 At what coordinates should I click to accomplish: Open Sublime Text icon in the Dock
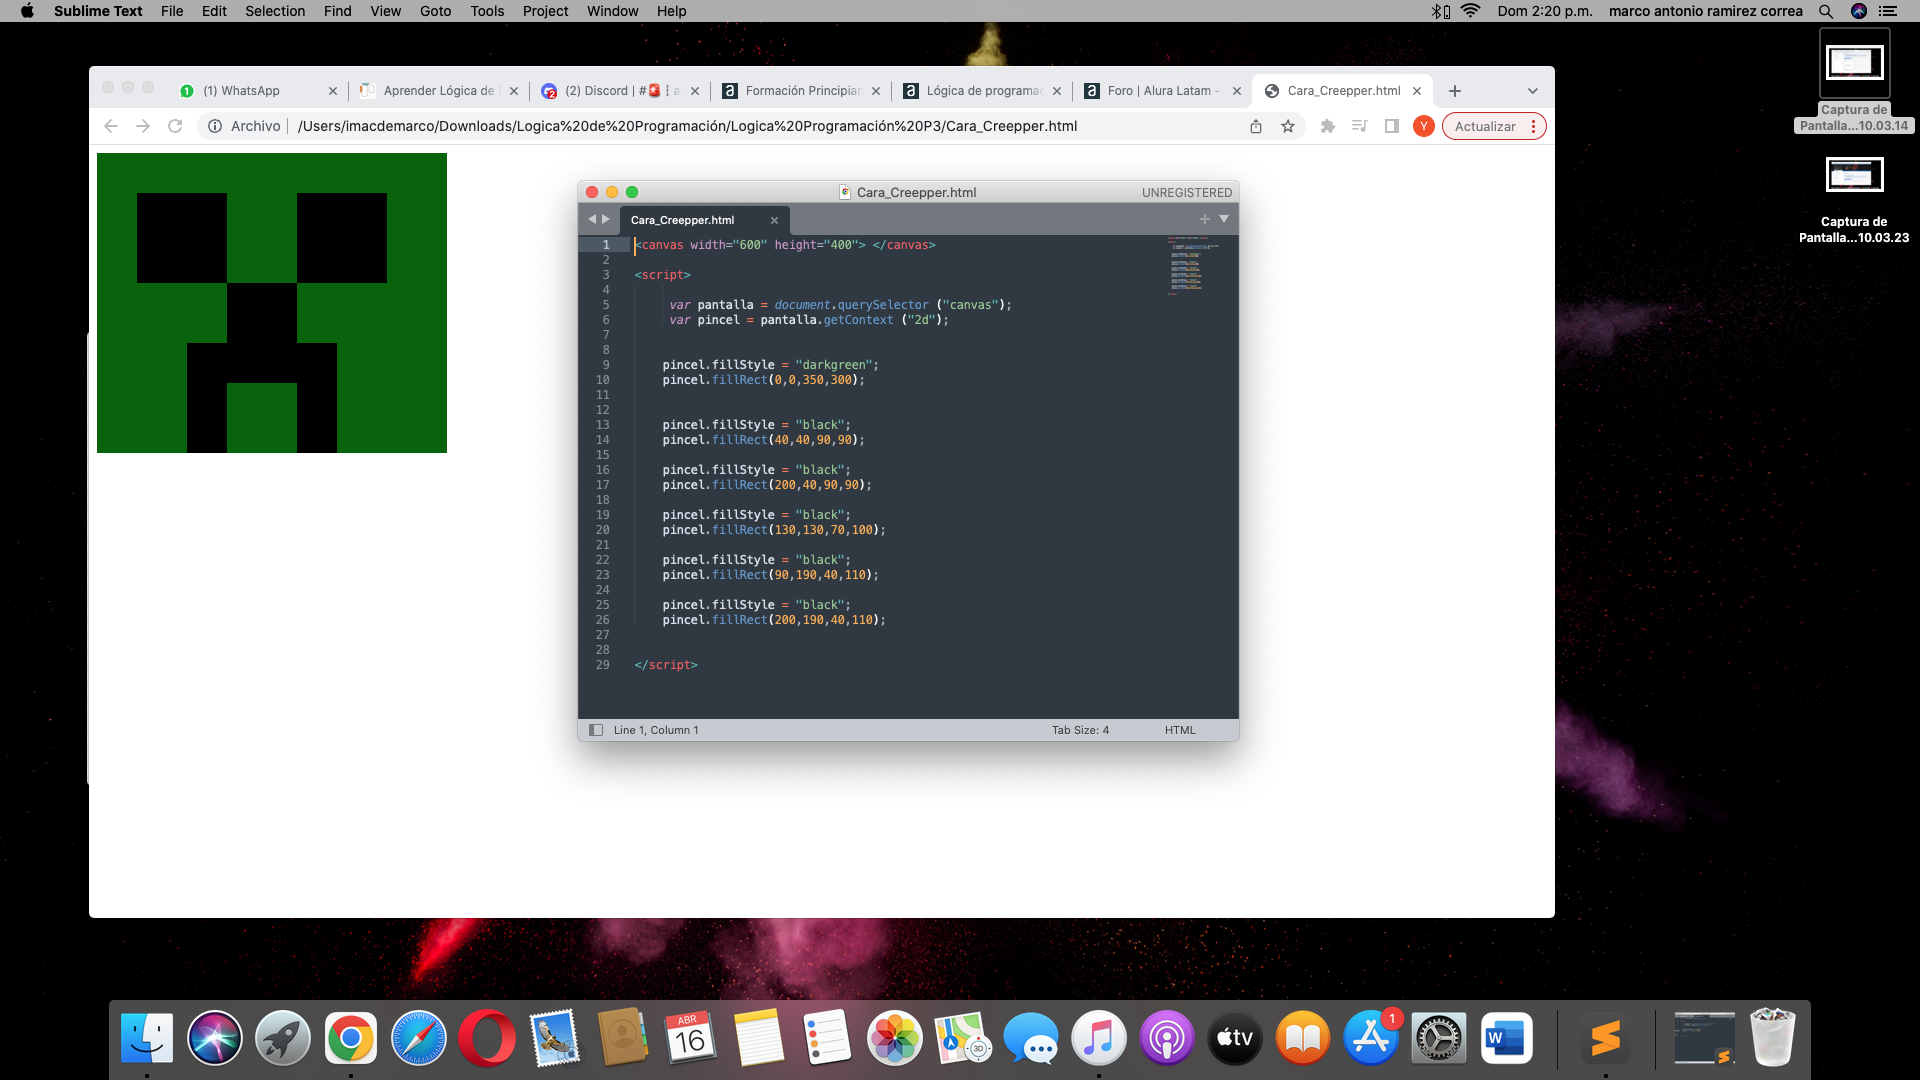tap(1606, 1039)
